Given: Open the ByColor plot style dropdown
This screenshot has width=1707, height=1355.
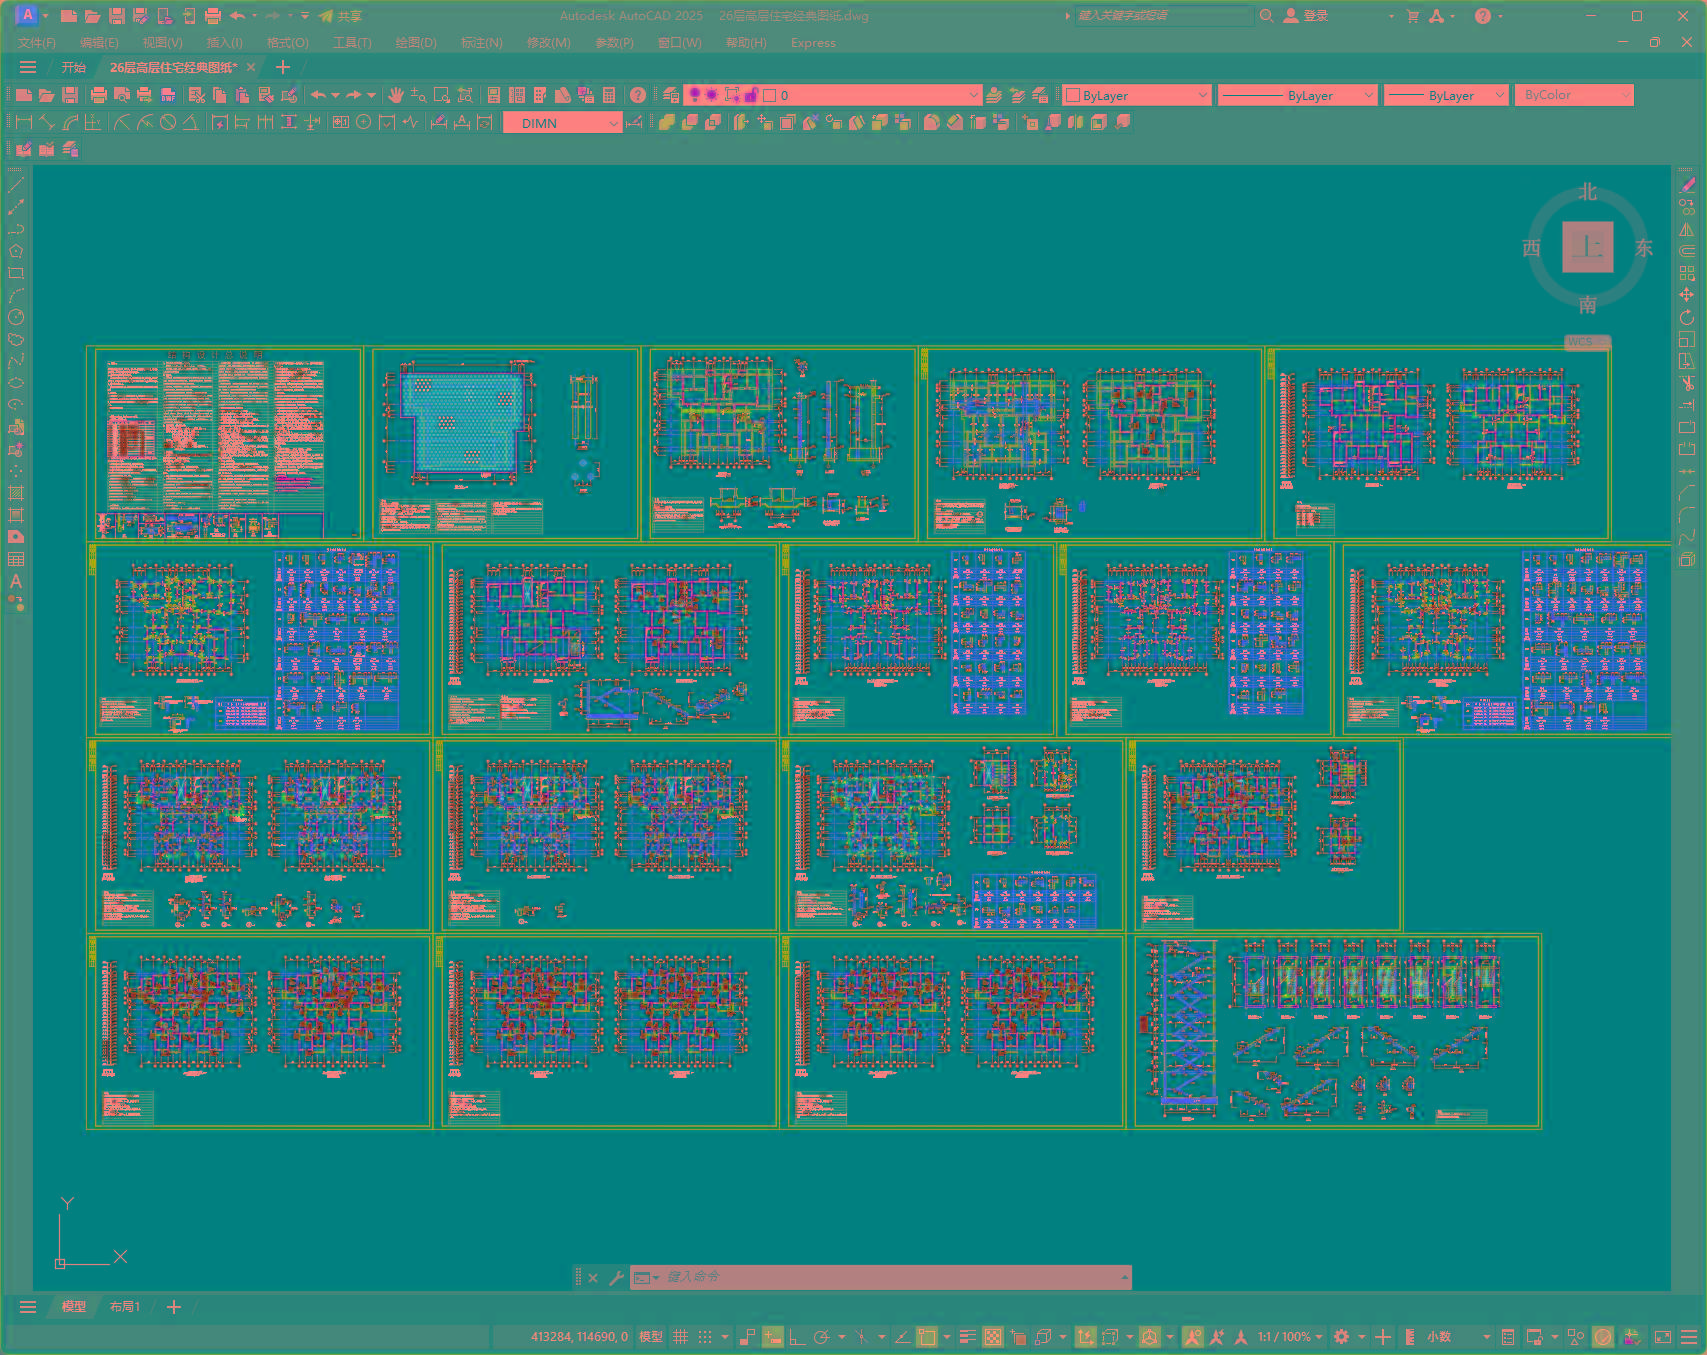Looking at the screenshot, I should tap(1574, 95).
